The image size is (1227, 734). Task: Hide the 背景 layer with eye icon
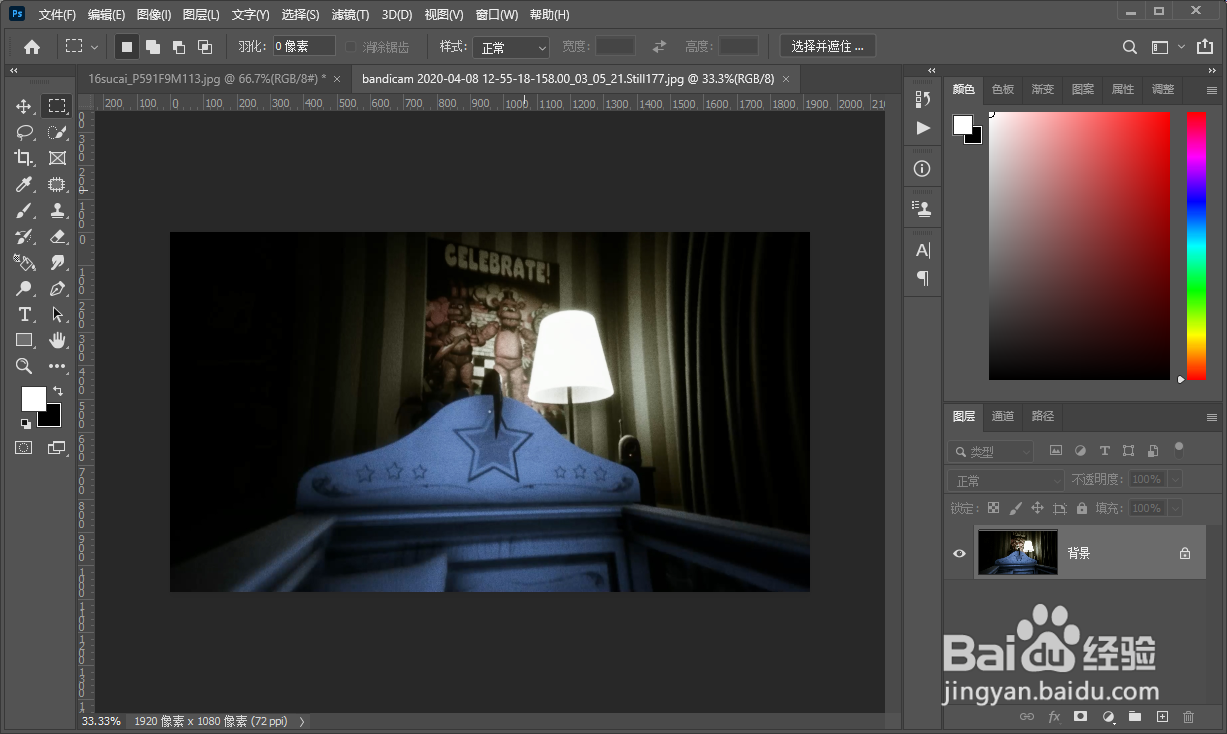pyautogui.click(x=960, y=553)
